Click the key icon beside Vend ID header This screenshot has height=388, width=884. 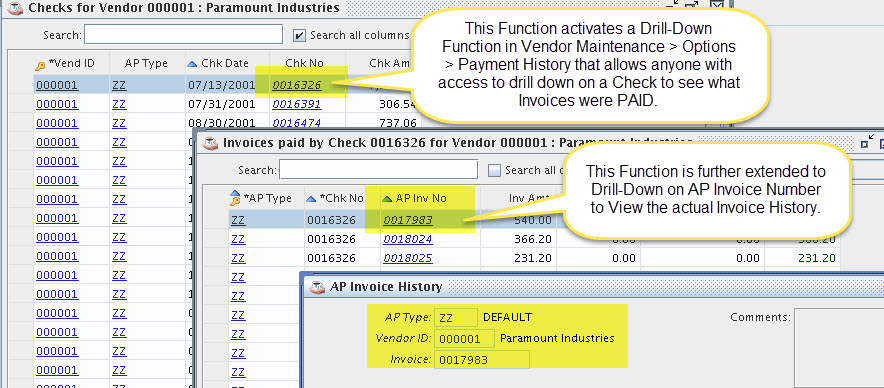(x=40, y=65)
